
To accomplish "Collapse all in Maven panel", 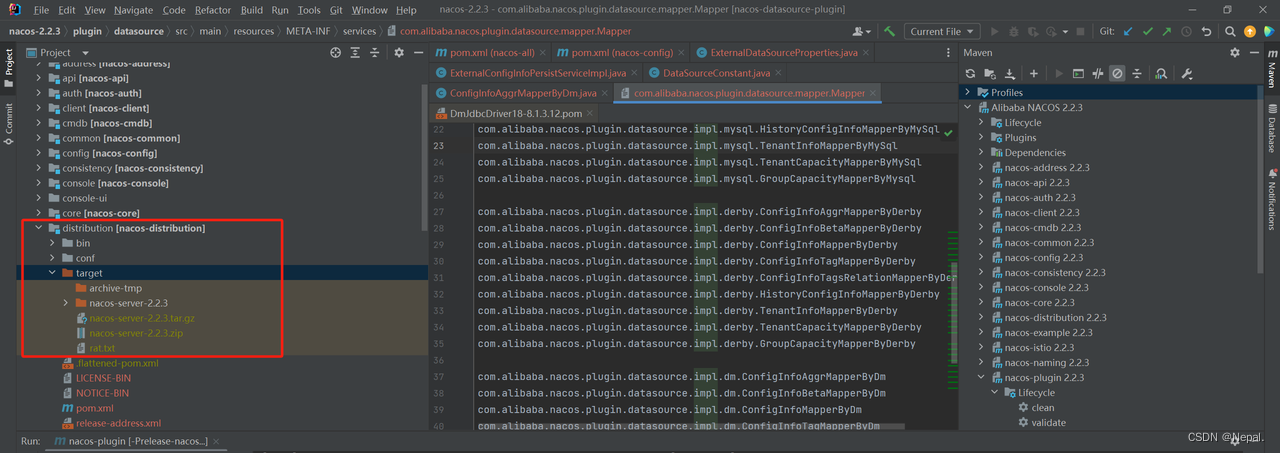I will click(1137, 73).
